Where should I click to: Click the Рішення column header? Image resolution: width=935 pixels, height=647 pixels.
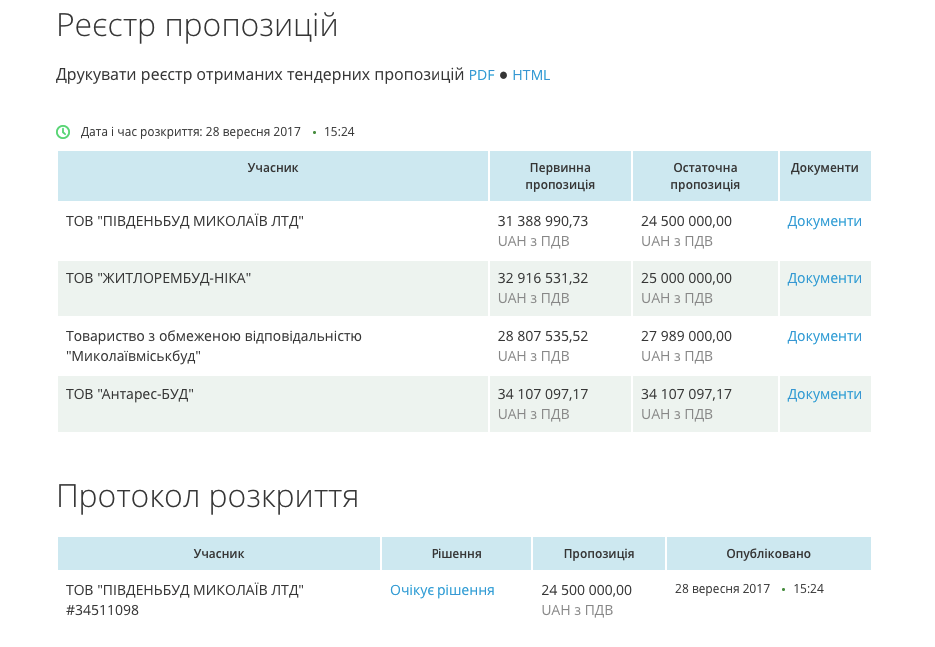pos(456,553)
